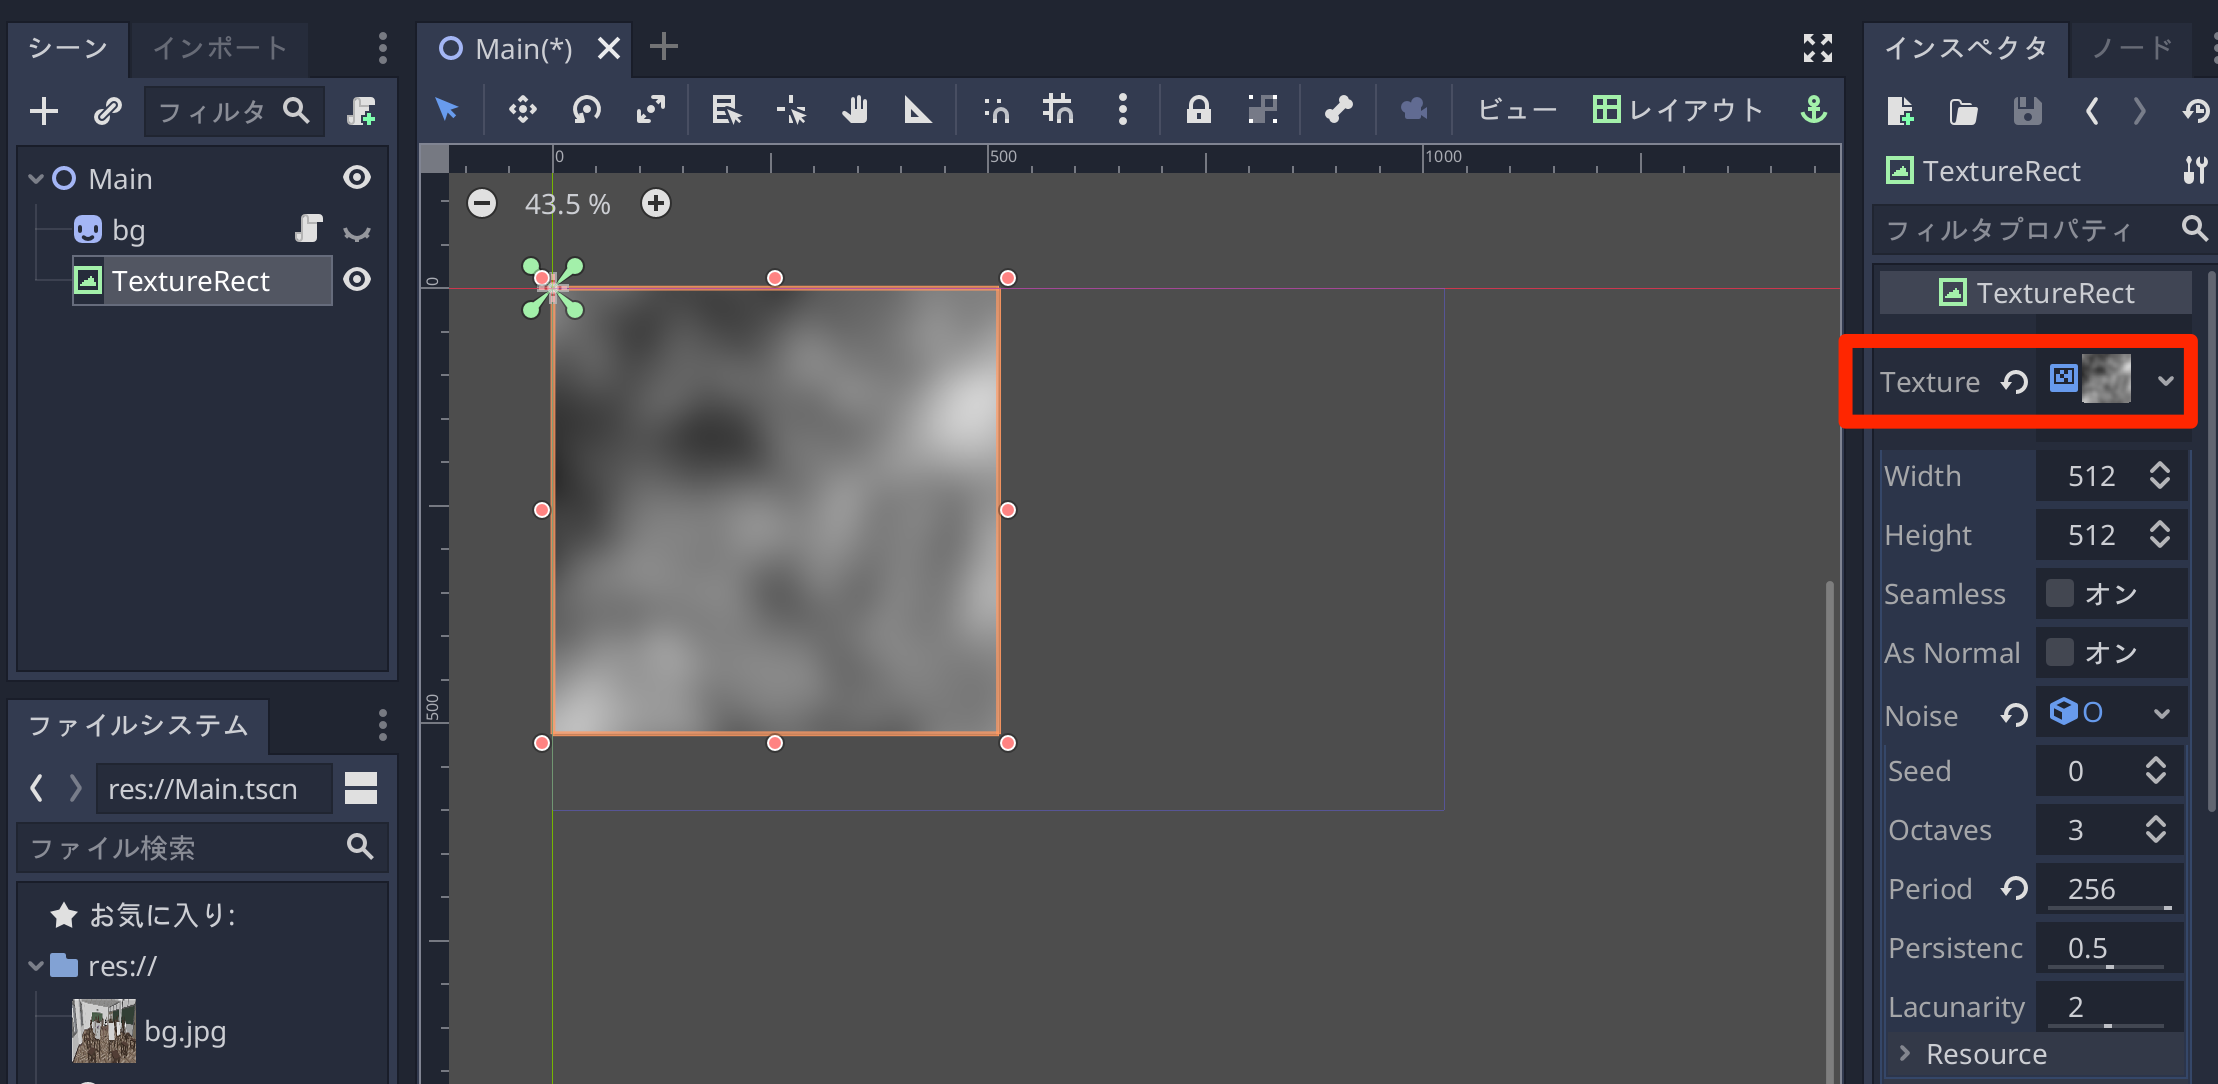Open the Ruler measurement tool
This screenshot has width=2218, height=1084.
918,110
